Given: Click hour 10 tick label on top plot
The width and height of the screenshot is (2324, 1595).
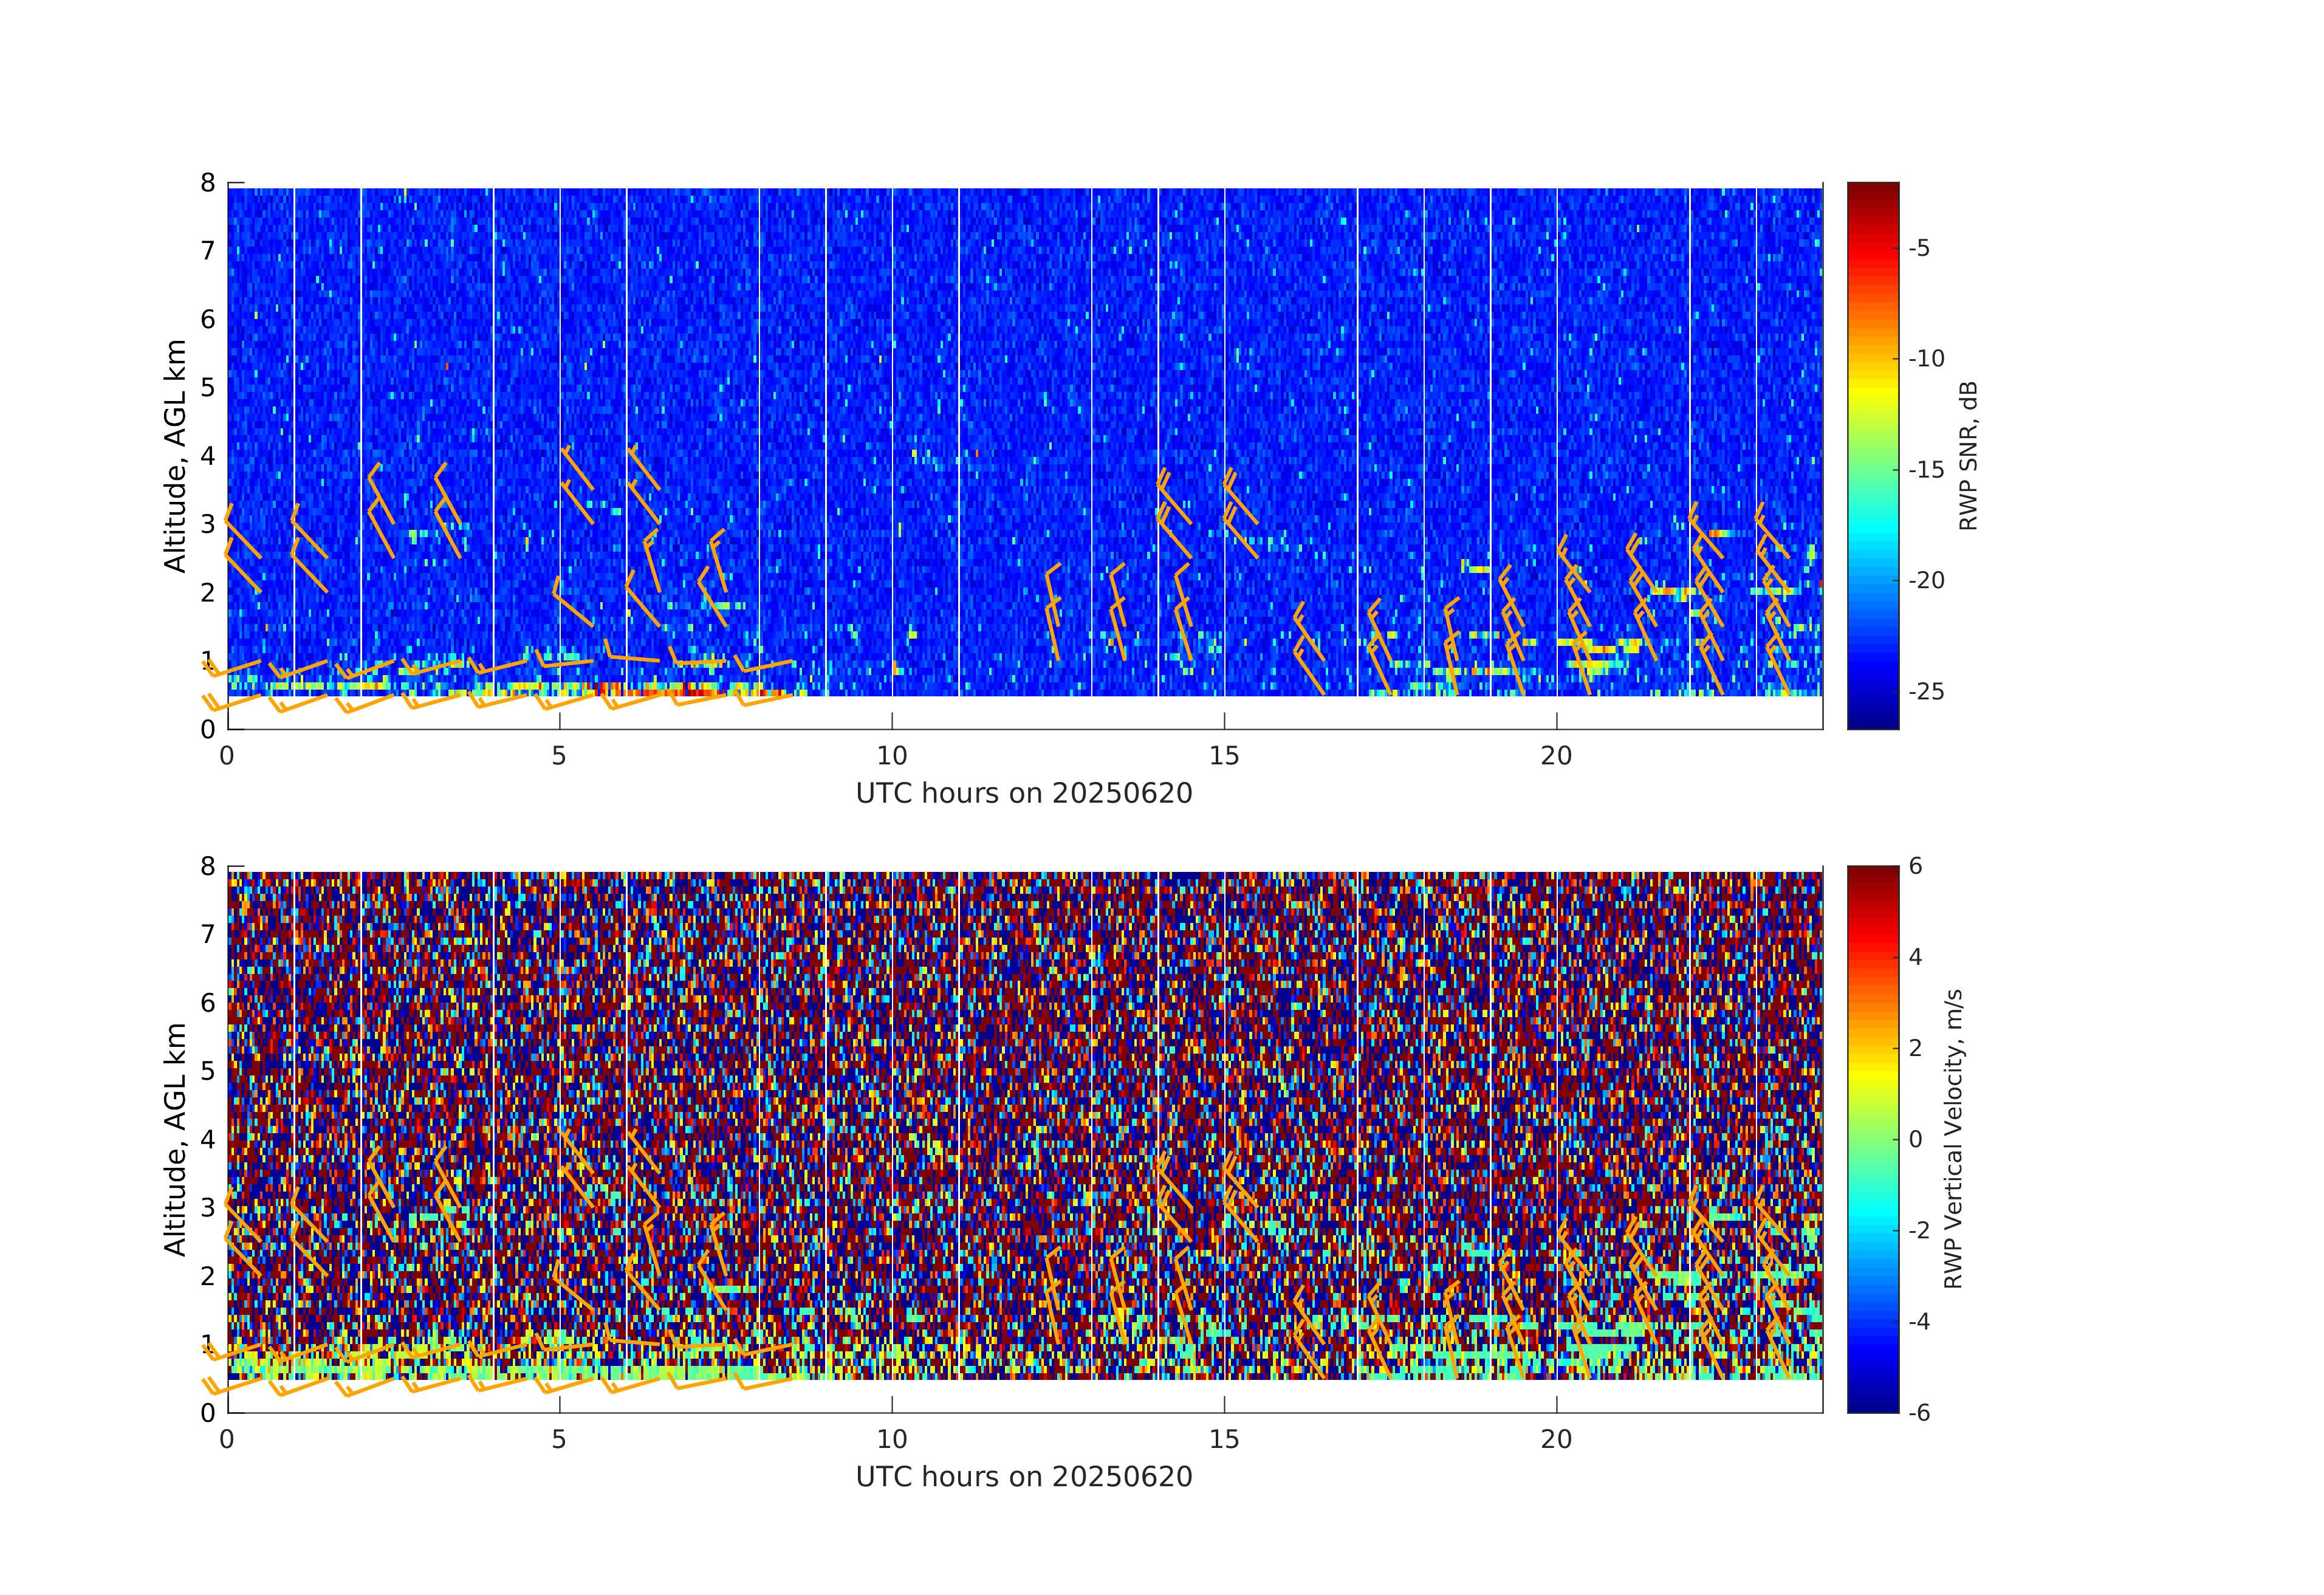Looking at the screenshot, I should click(x=892, y=756).
